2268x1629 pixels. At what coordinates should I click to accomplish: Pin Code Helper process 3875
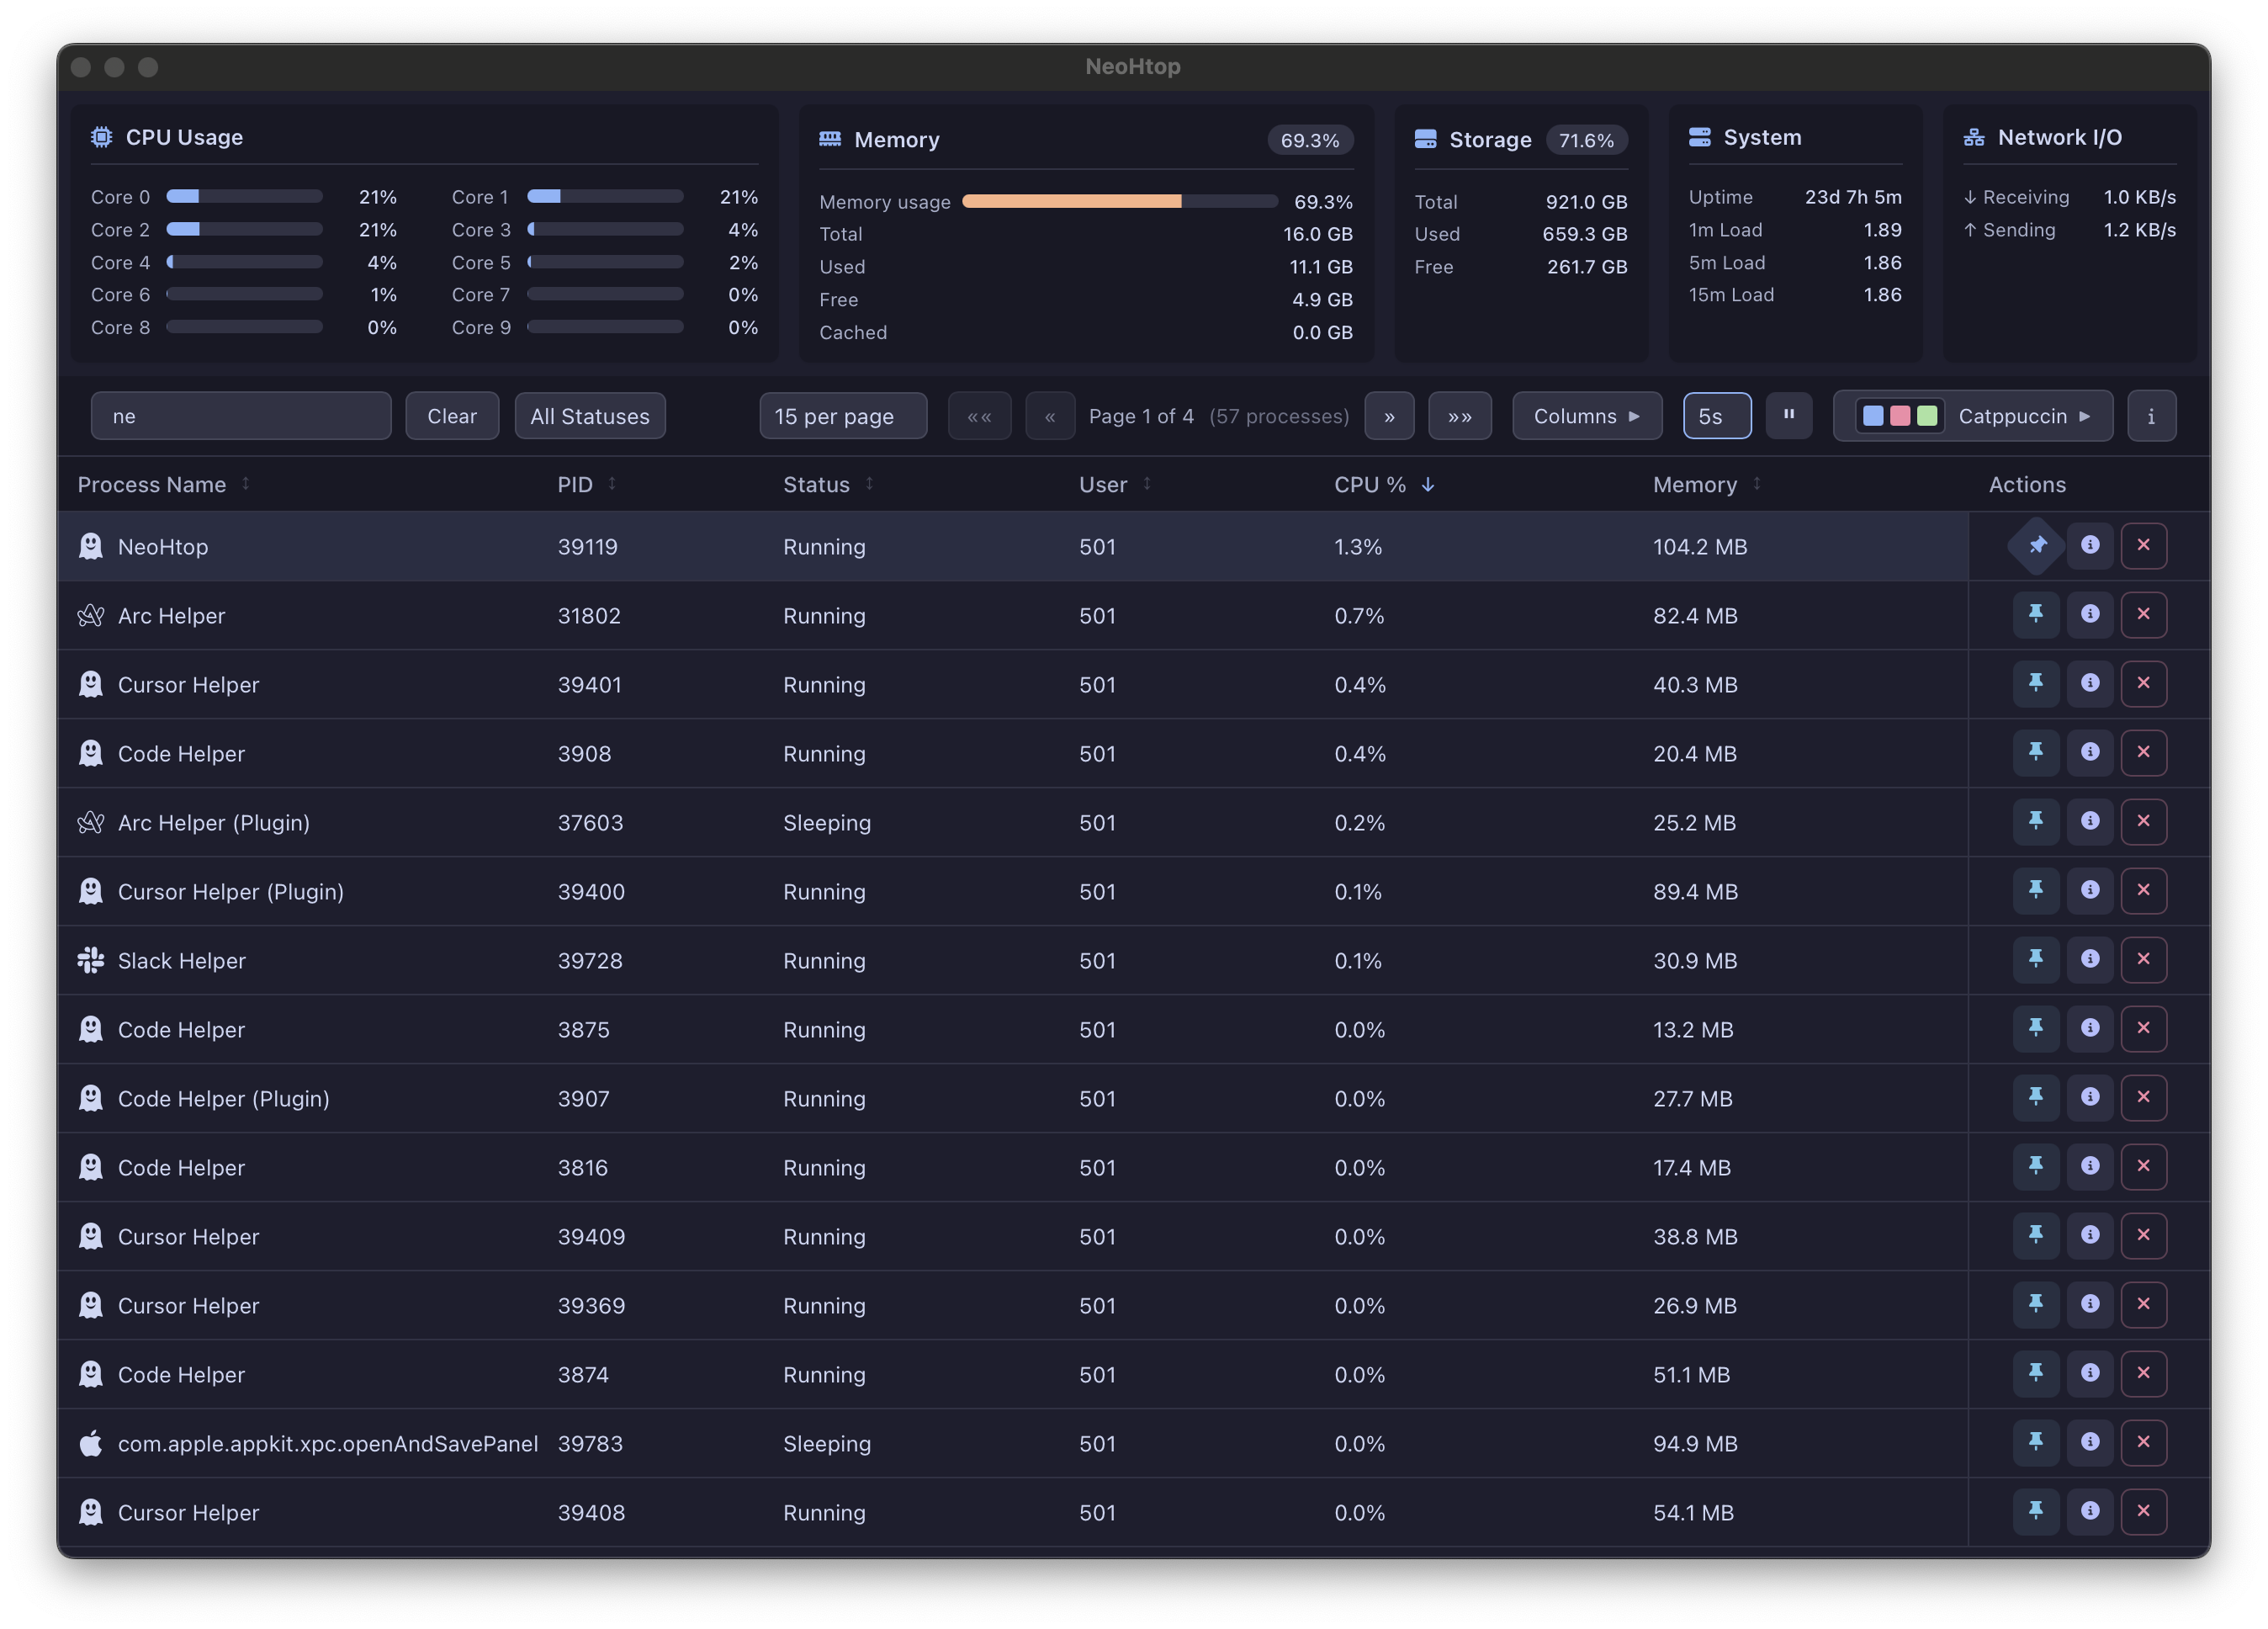(2036, 1029)
